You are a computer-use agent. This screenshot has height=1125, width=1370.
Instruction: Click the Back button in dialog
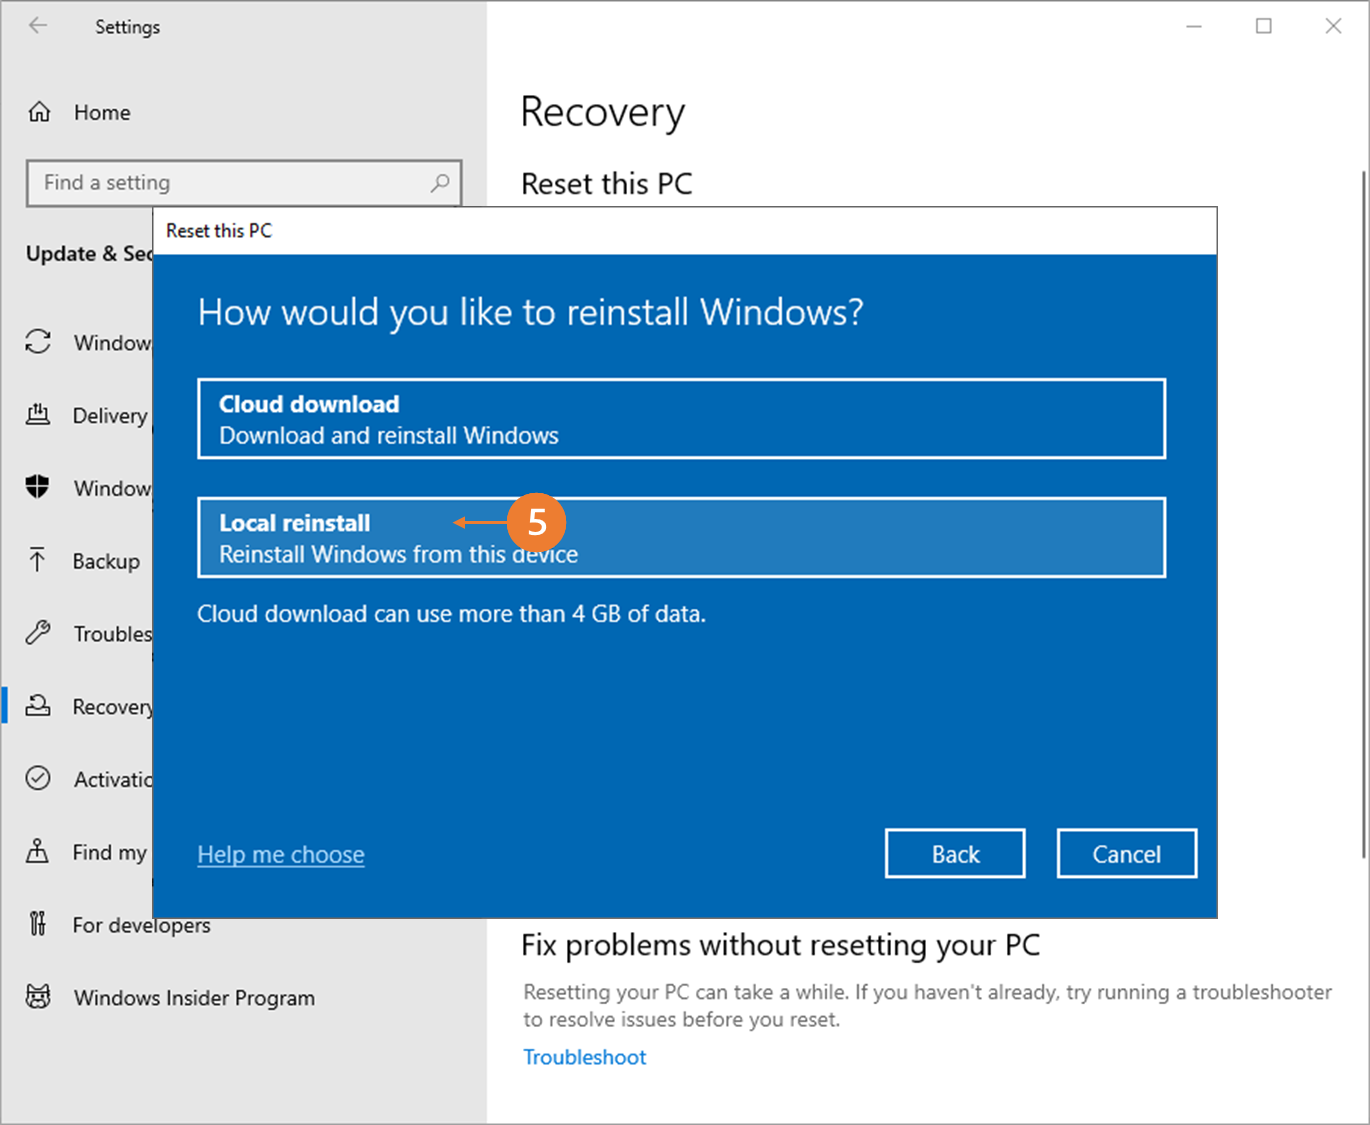(x=955, y=854)
